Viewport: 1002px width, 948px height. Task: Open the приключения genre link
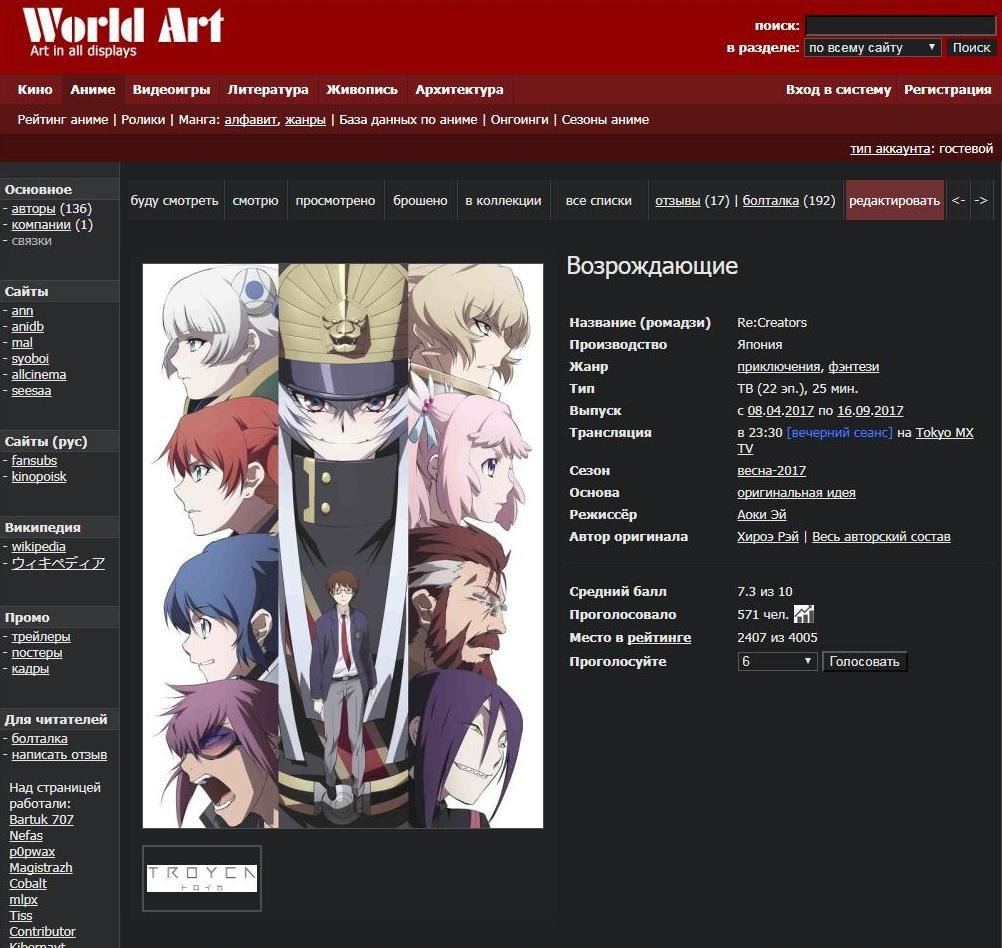click(x=778, y=367)
